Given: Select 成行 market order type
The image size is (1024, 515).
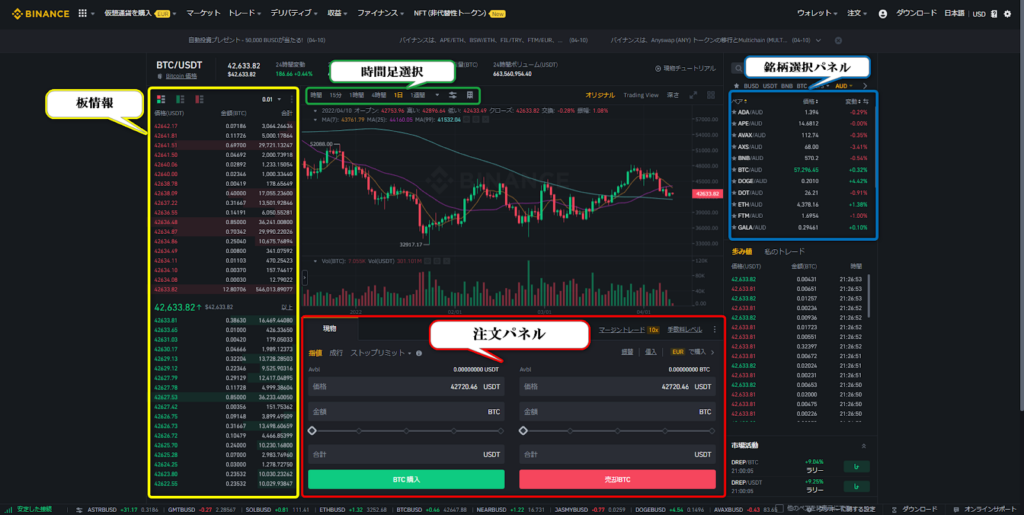Looking at the screenshot, I should click(336, 353).
